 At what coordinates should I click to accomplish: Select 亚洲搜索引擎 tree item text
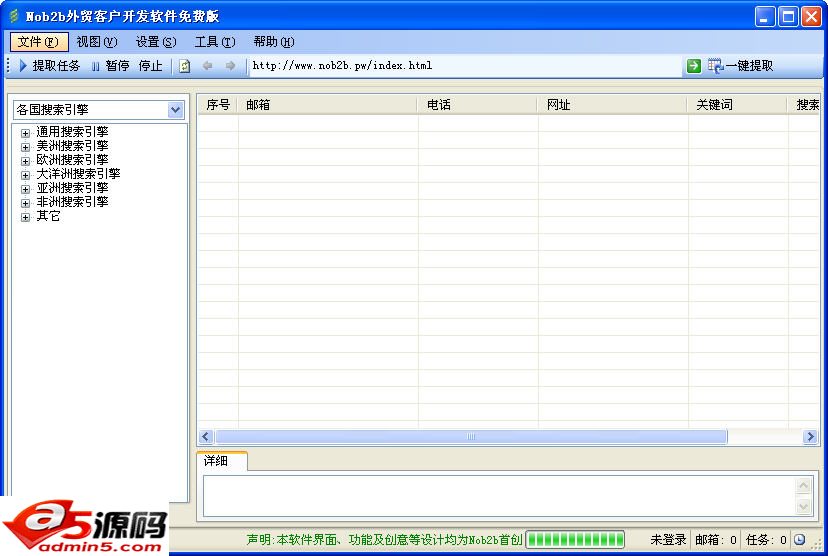72,188
